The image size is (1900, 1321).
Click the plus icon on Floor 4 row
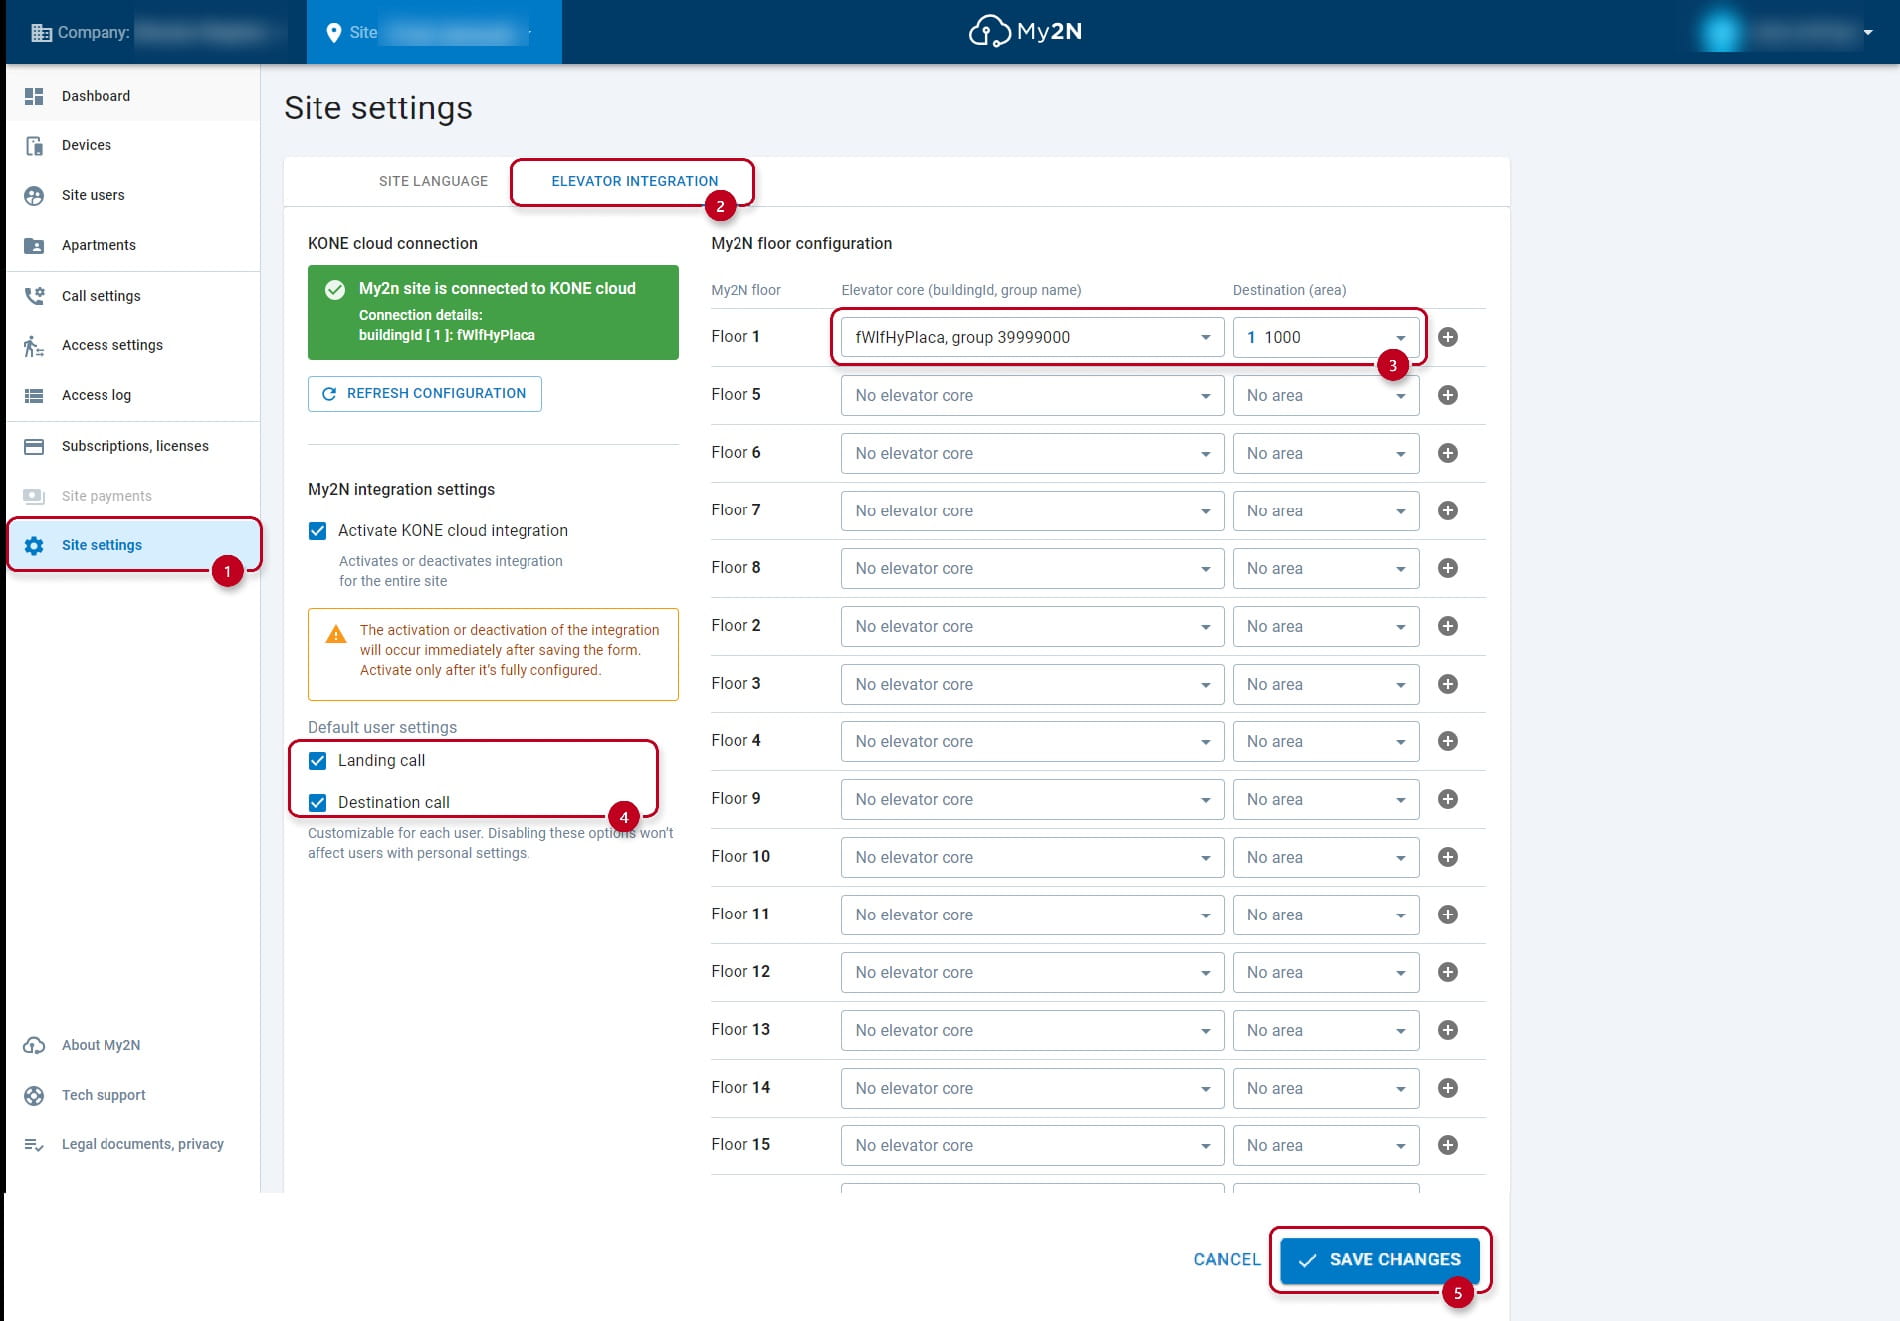[1447, 741]
